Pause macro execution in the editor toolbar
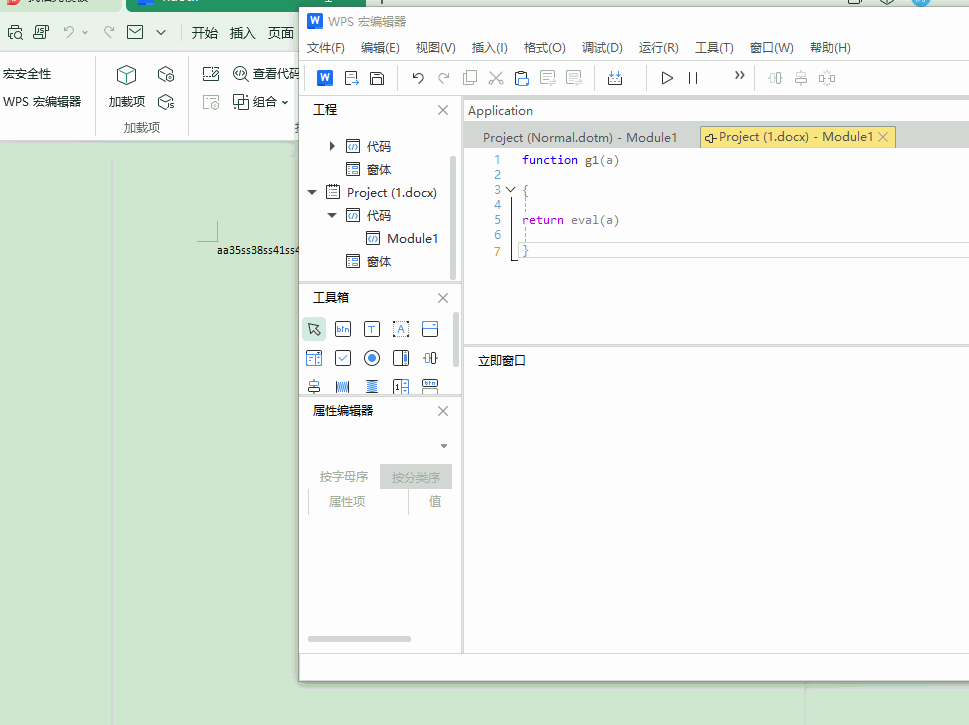 tap(693, 78)
